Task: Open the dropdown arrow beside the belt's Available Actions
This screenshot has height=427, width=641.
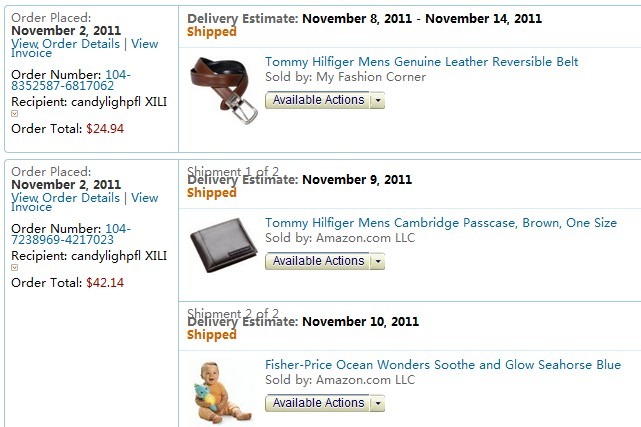Action: click(x=377, y=101)
